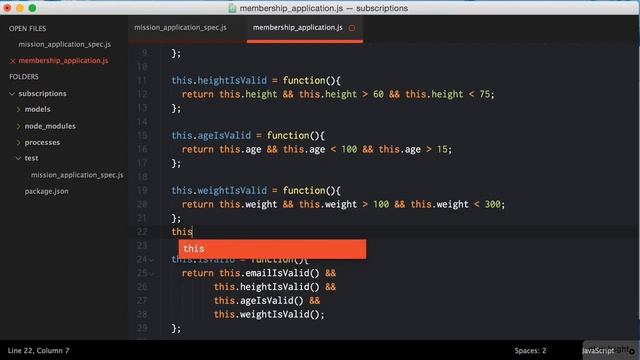Open JavaScript syntax selector in status bar
The height and width of the screenshot is (360, 640).
click(598, 351)
